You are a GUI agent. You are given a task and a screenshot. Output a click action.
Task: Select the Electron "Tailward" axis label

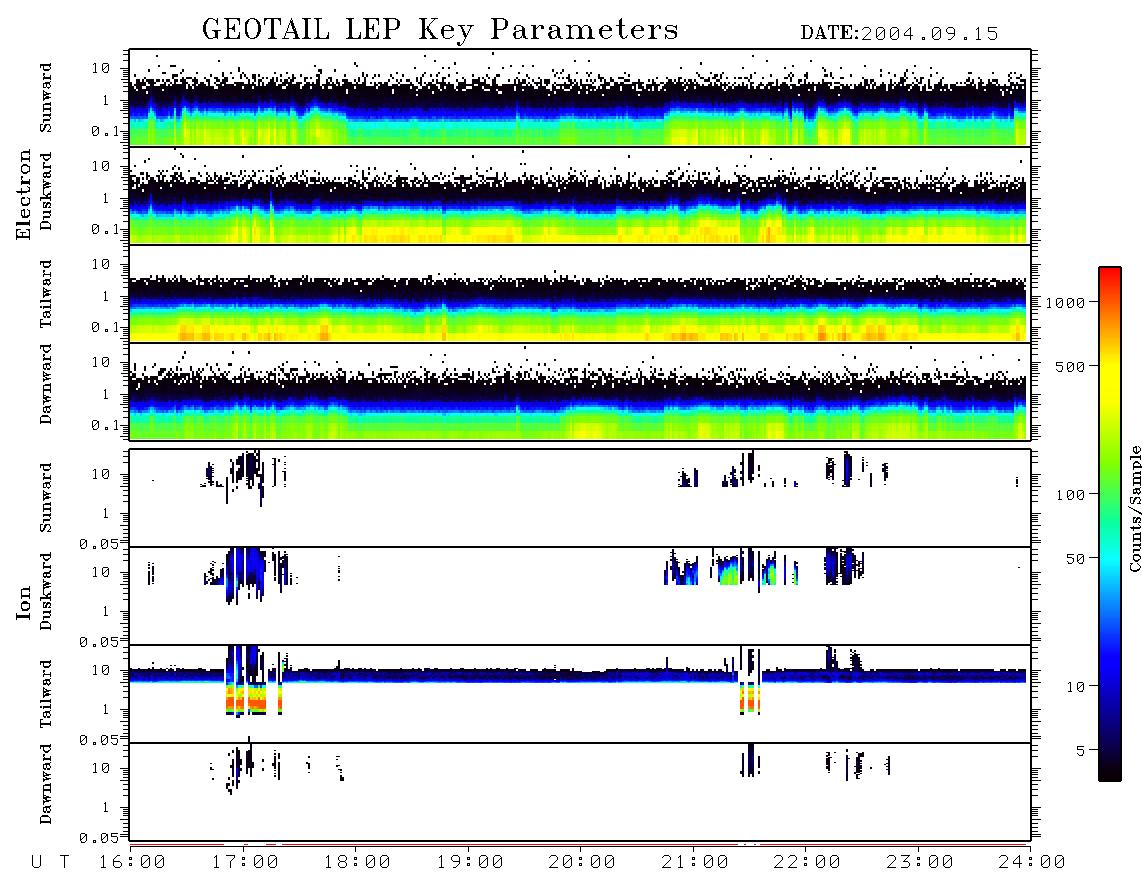click(46, 294)
